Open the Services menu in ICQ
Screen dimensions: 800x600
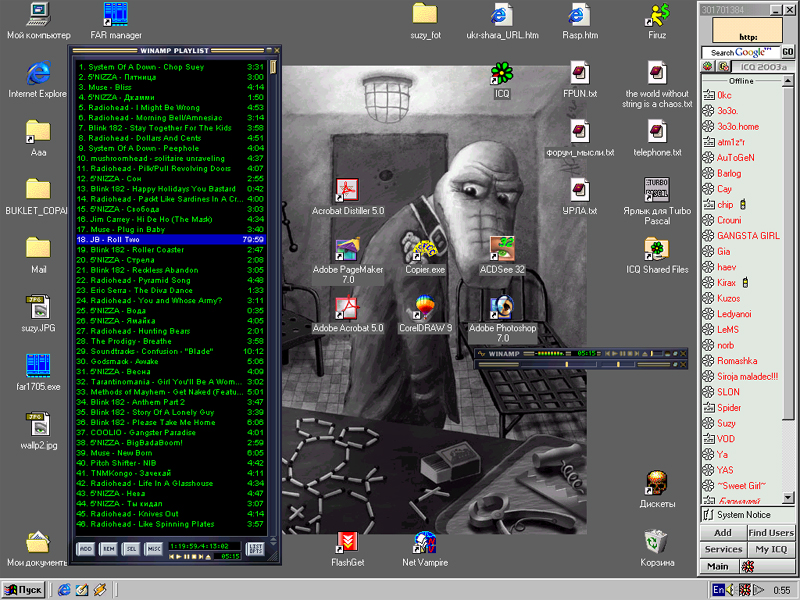point(723,549)
